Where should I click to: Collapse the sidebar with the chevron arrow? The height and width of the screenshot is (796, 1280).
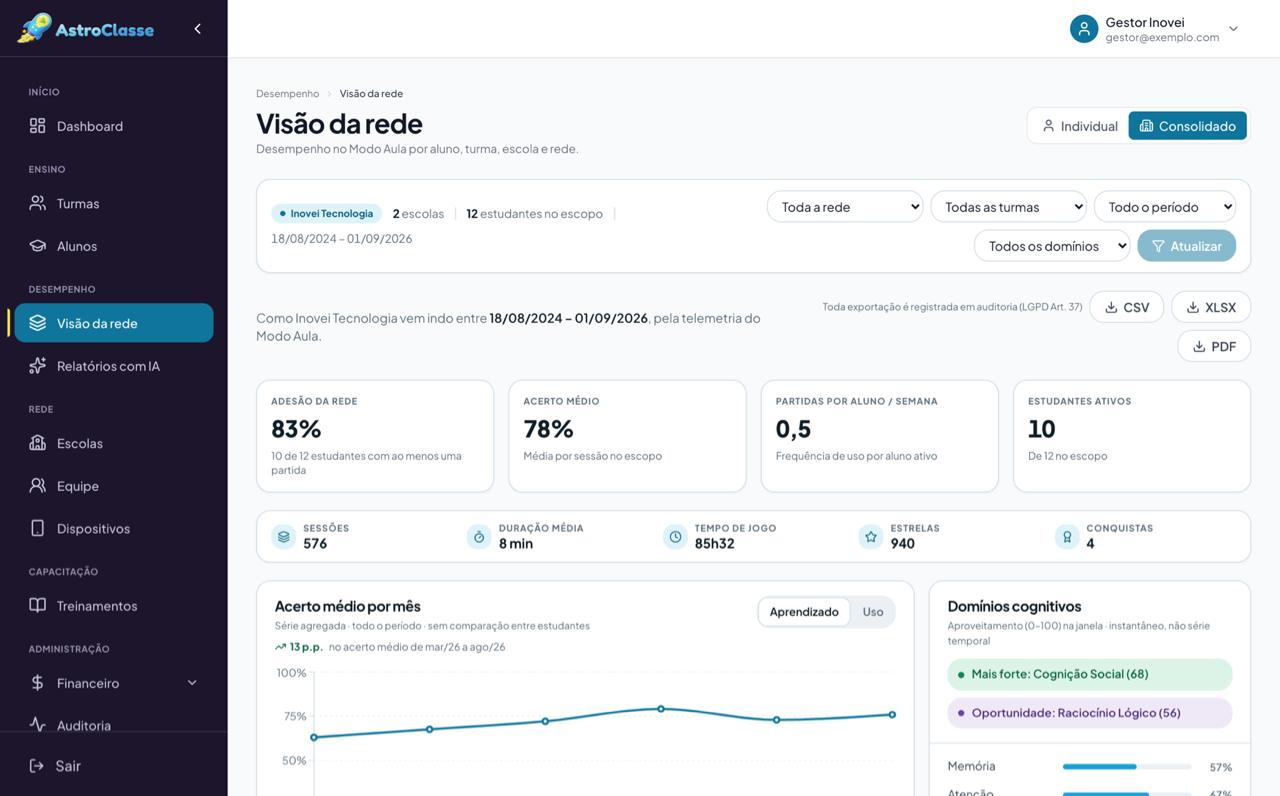(197, 29)
